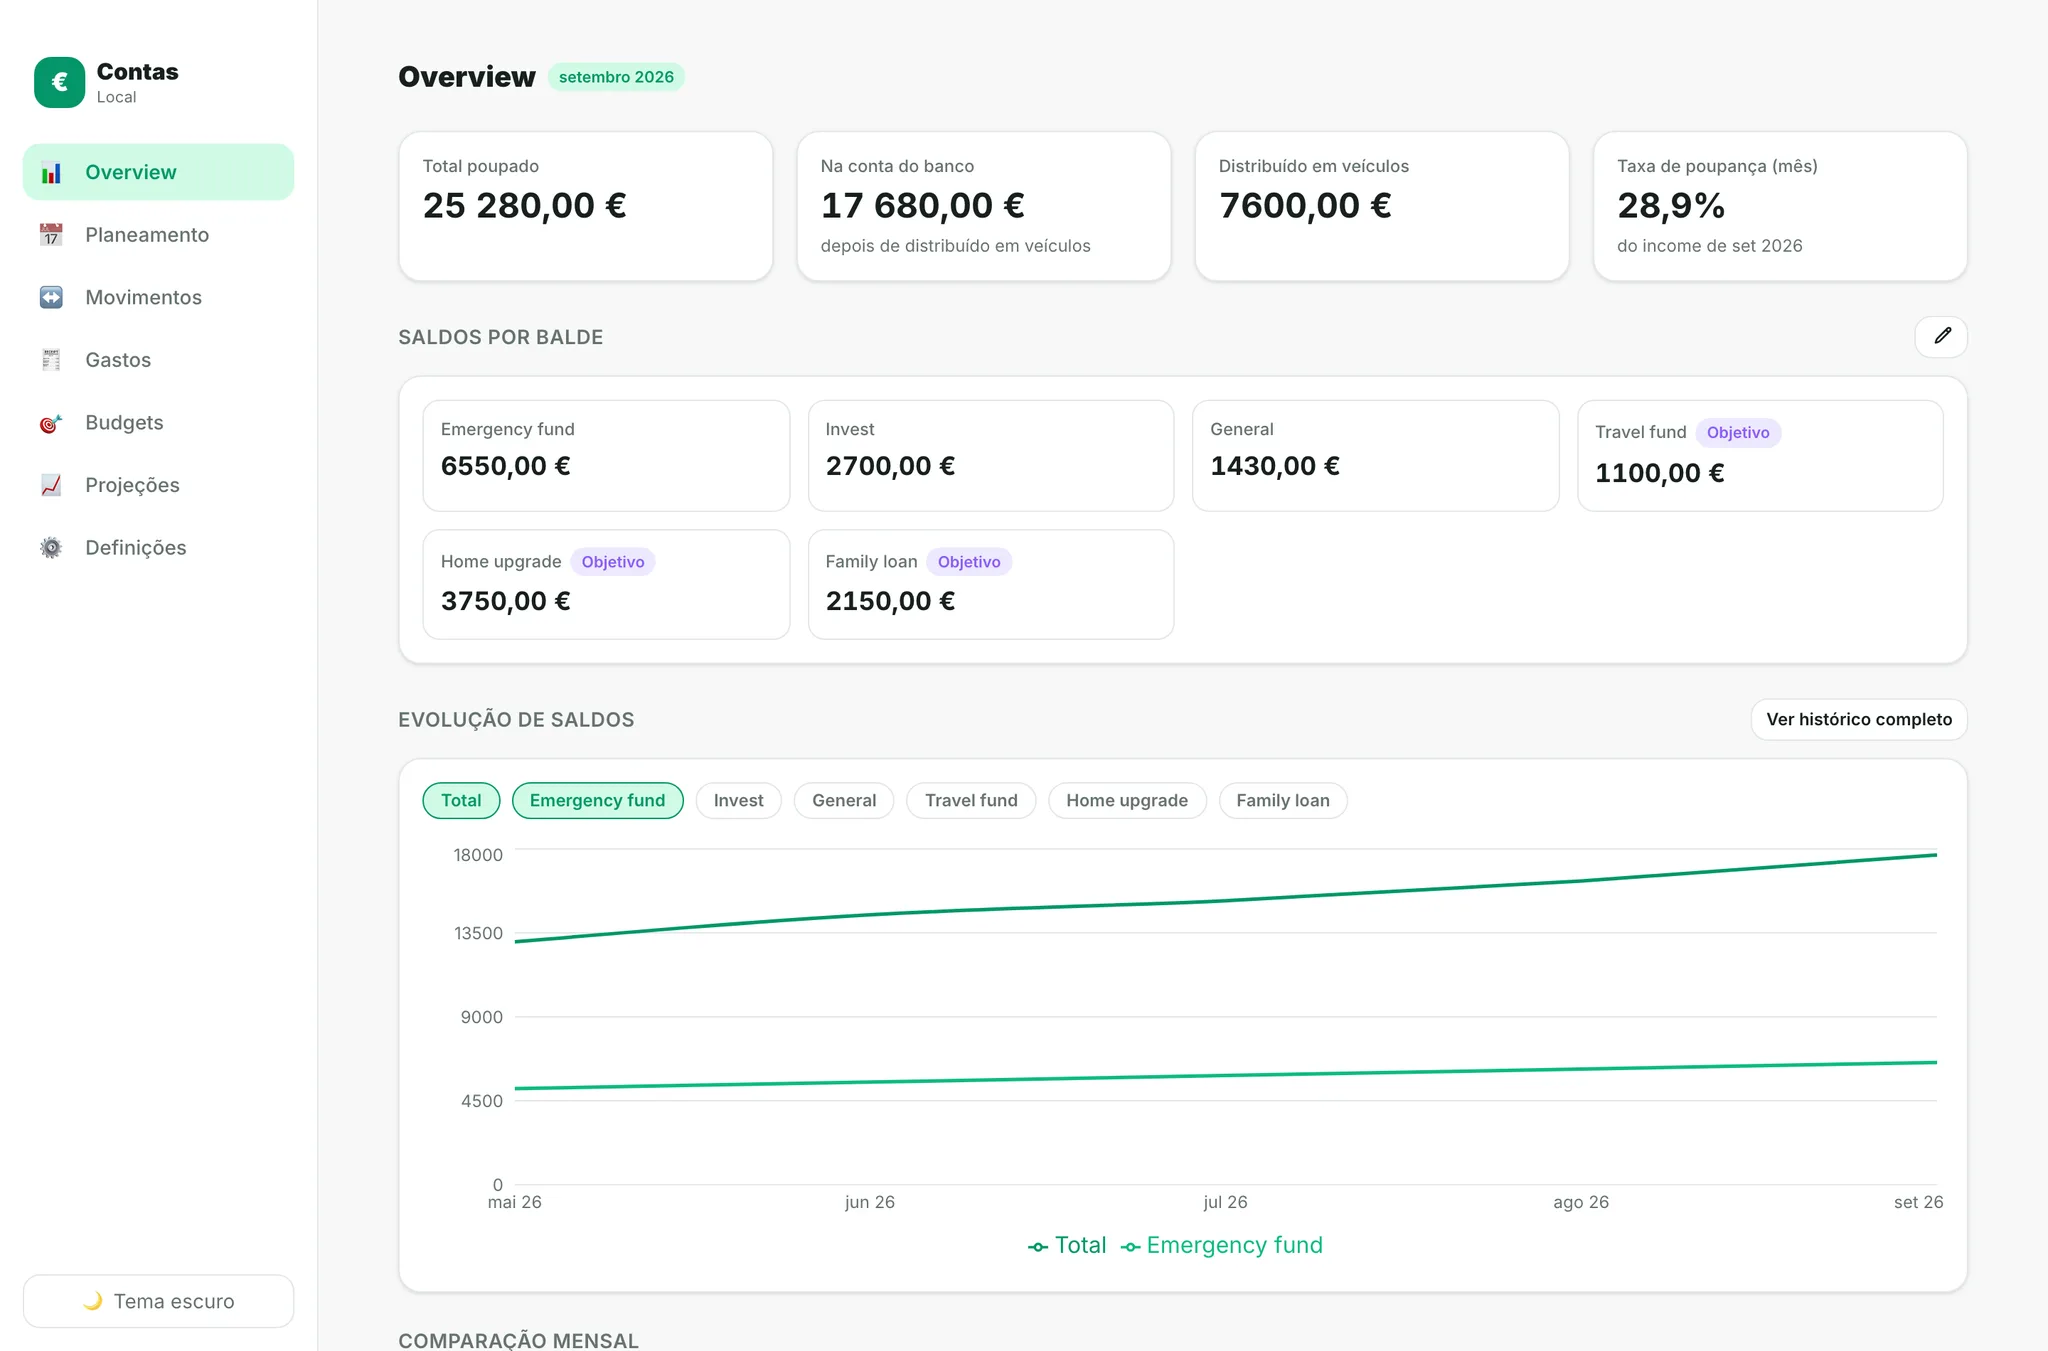Open the Budgets section
The height and width of the screenshot is (1351, 2048).
pyautogui.click(x=159, y=423)
